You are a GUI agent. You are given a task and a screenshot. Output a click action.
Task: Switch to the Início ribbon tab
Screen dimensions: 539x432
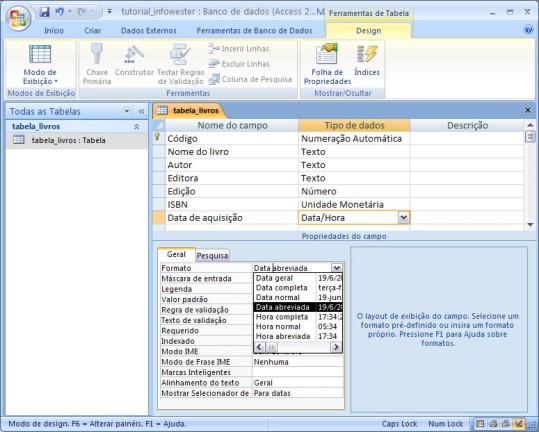click(x=54, y=31)
